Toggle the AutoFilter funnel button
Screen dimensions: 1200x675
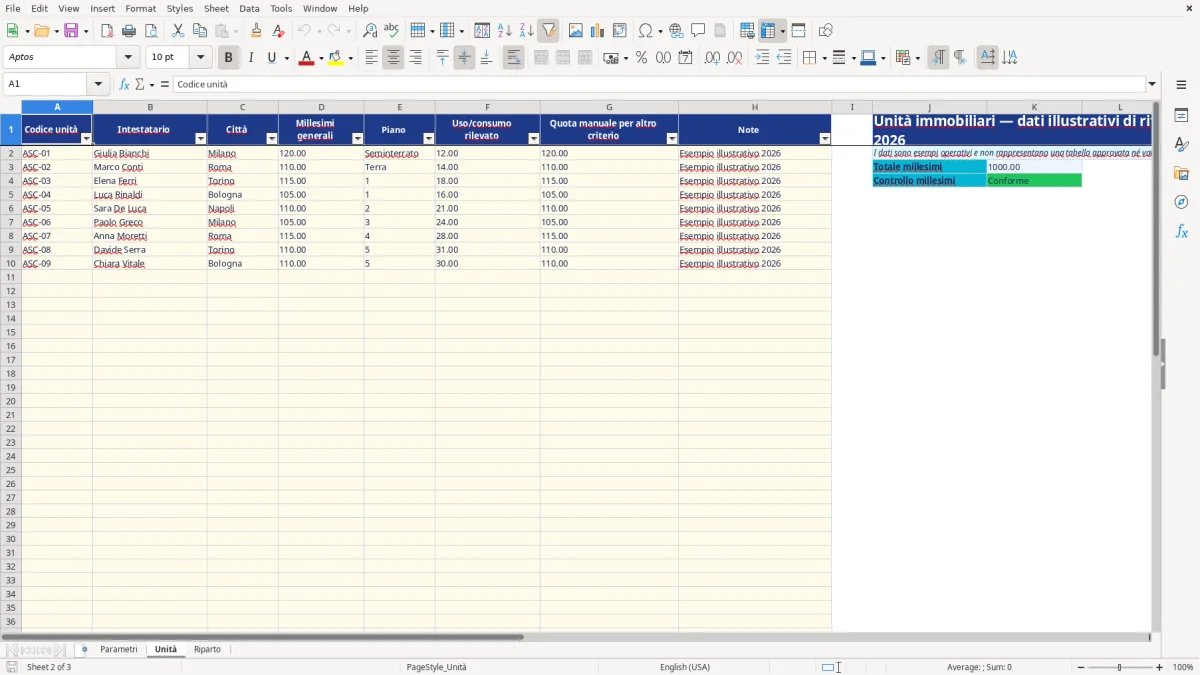click(x=548, y=30)
